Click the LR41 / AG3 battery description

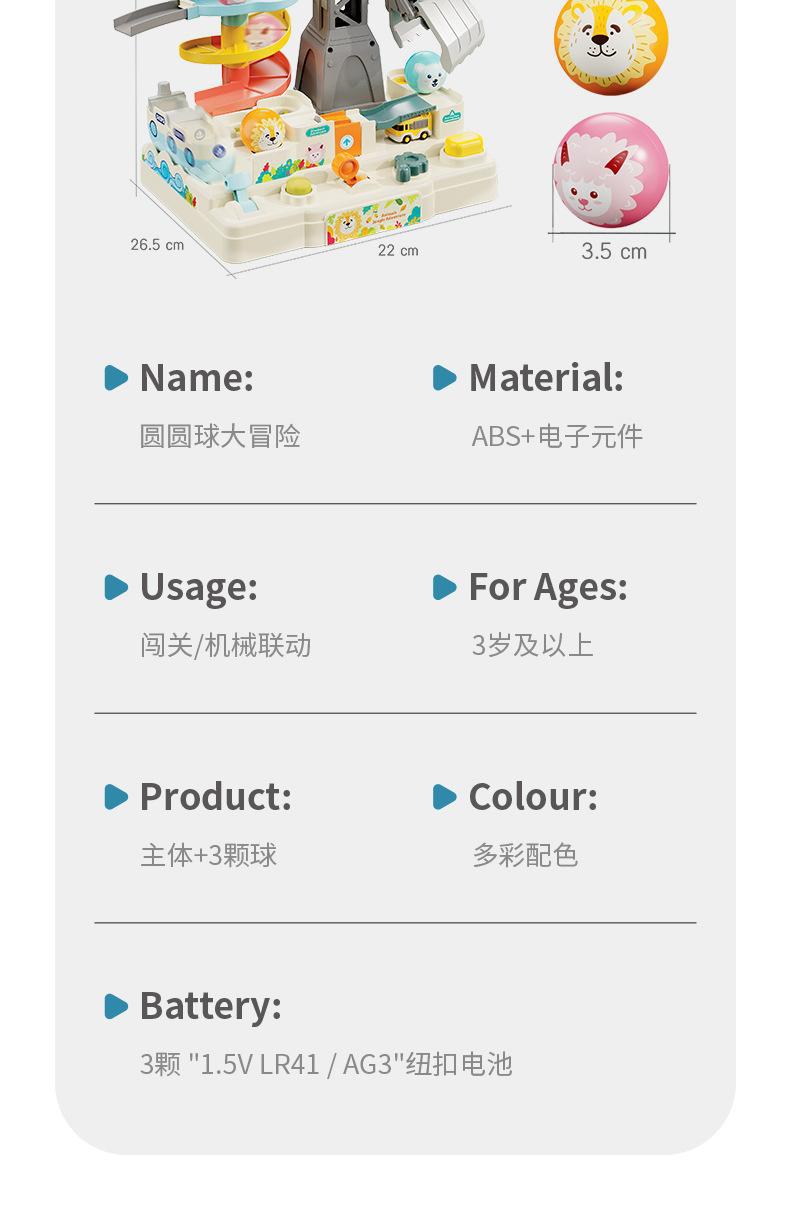[326, 1064]
